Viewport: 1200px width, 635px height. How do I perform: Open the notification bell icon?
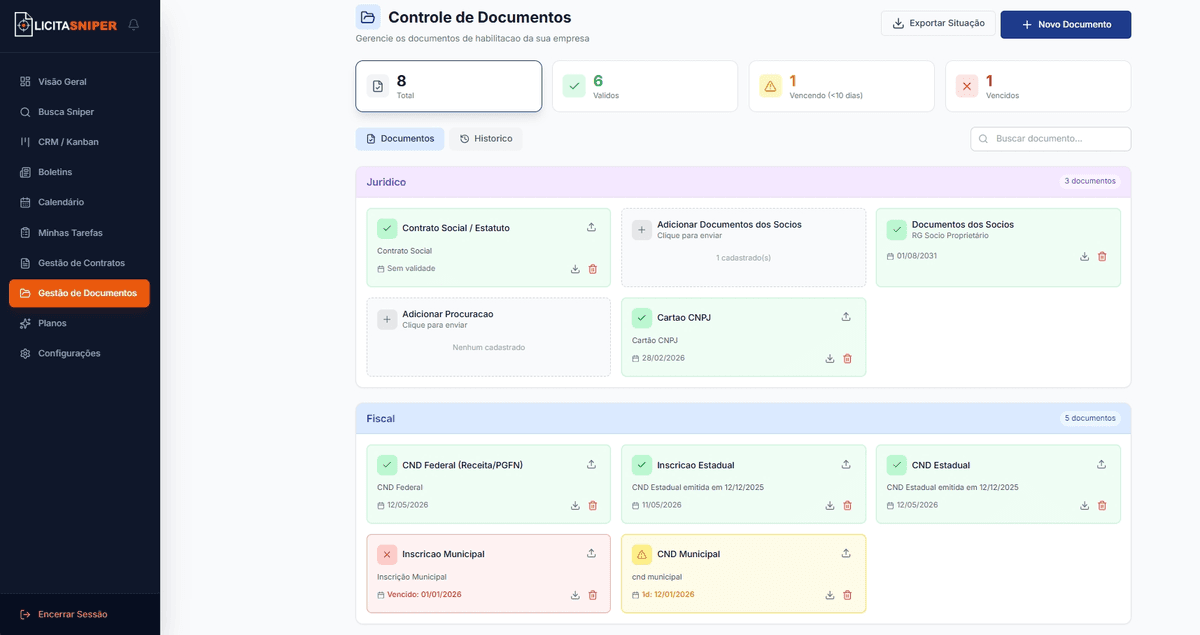pyautogui.click(x=133, y=24)
